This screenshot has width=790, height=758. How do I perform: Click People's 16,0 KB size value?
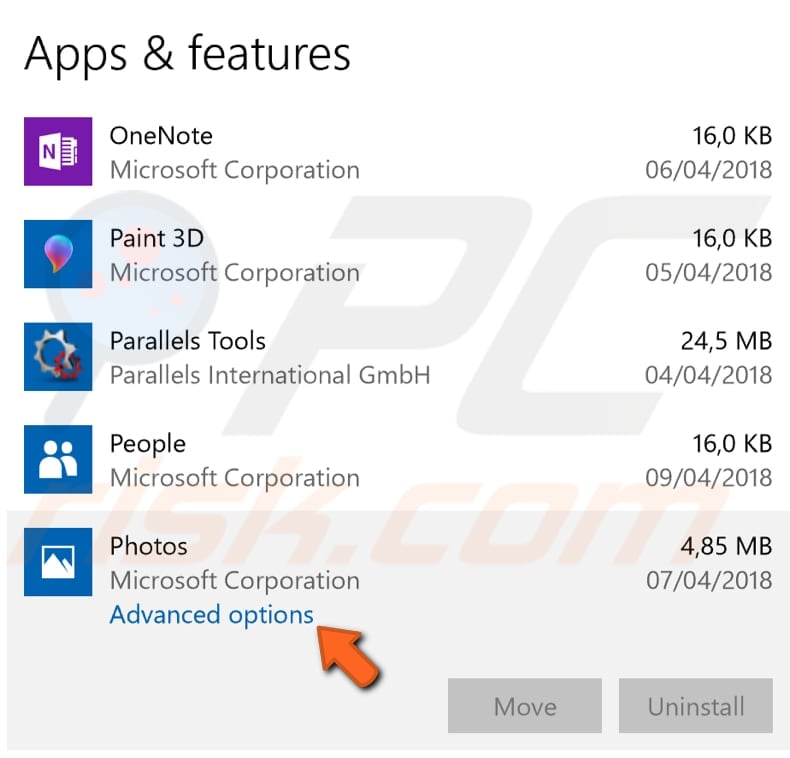click(732, 444)
